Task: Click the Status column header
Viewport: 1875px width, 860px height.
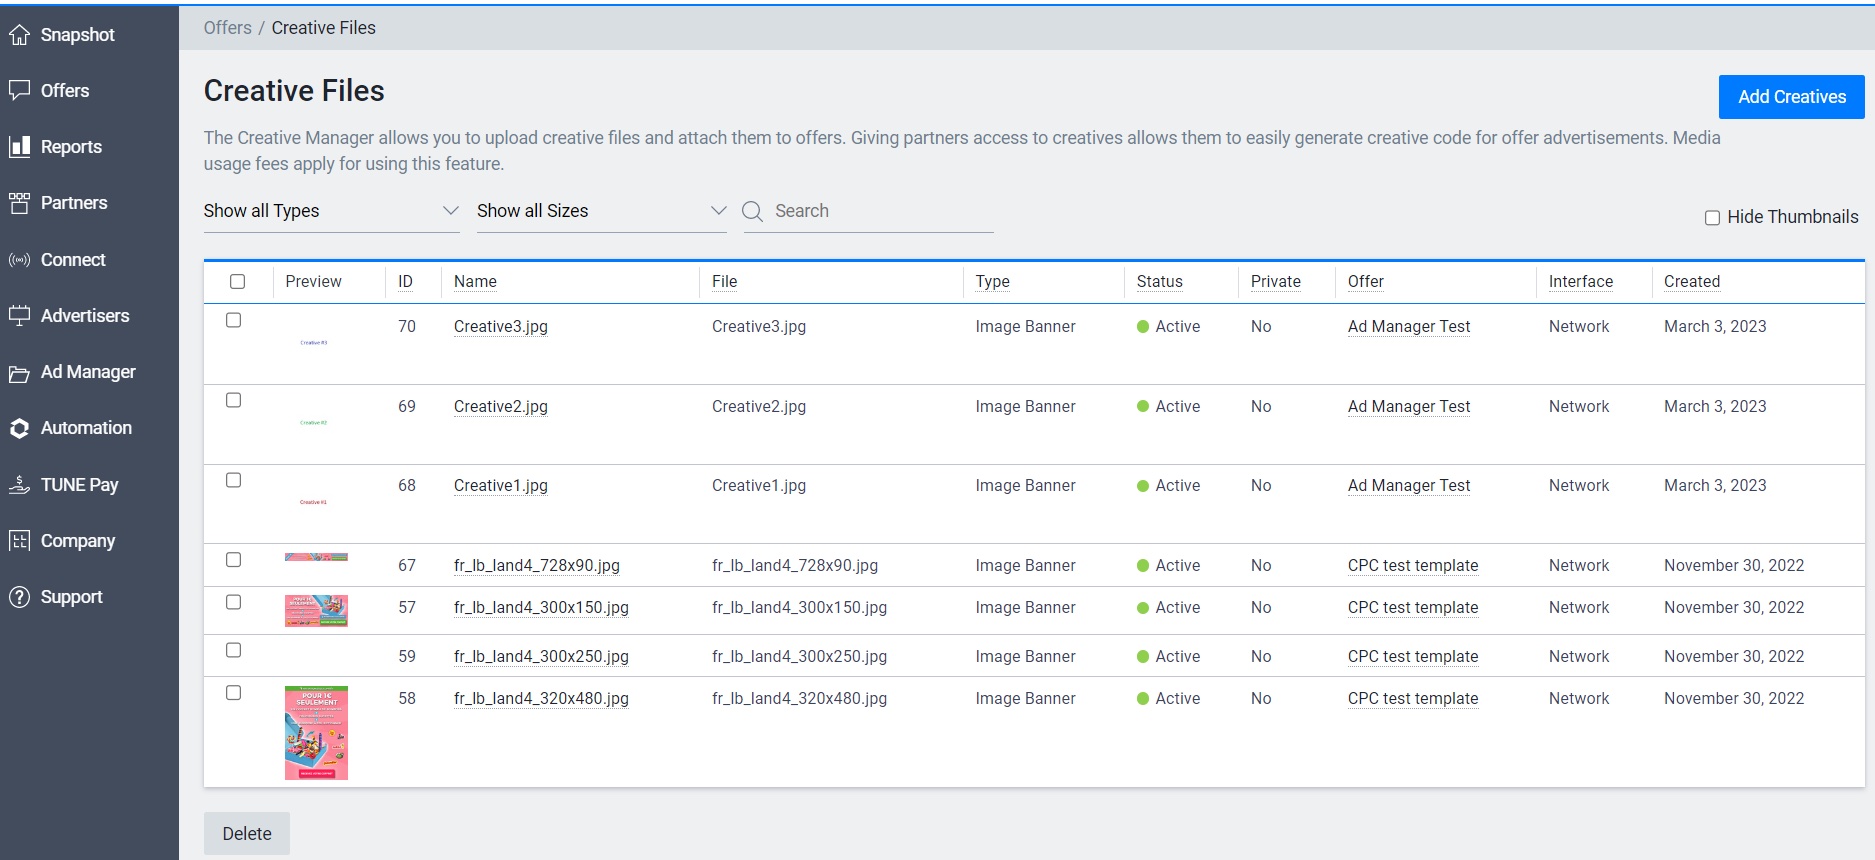Action: coord(1160,282)
